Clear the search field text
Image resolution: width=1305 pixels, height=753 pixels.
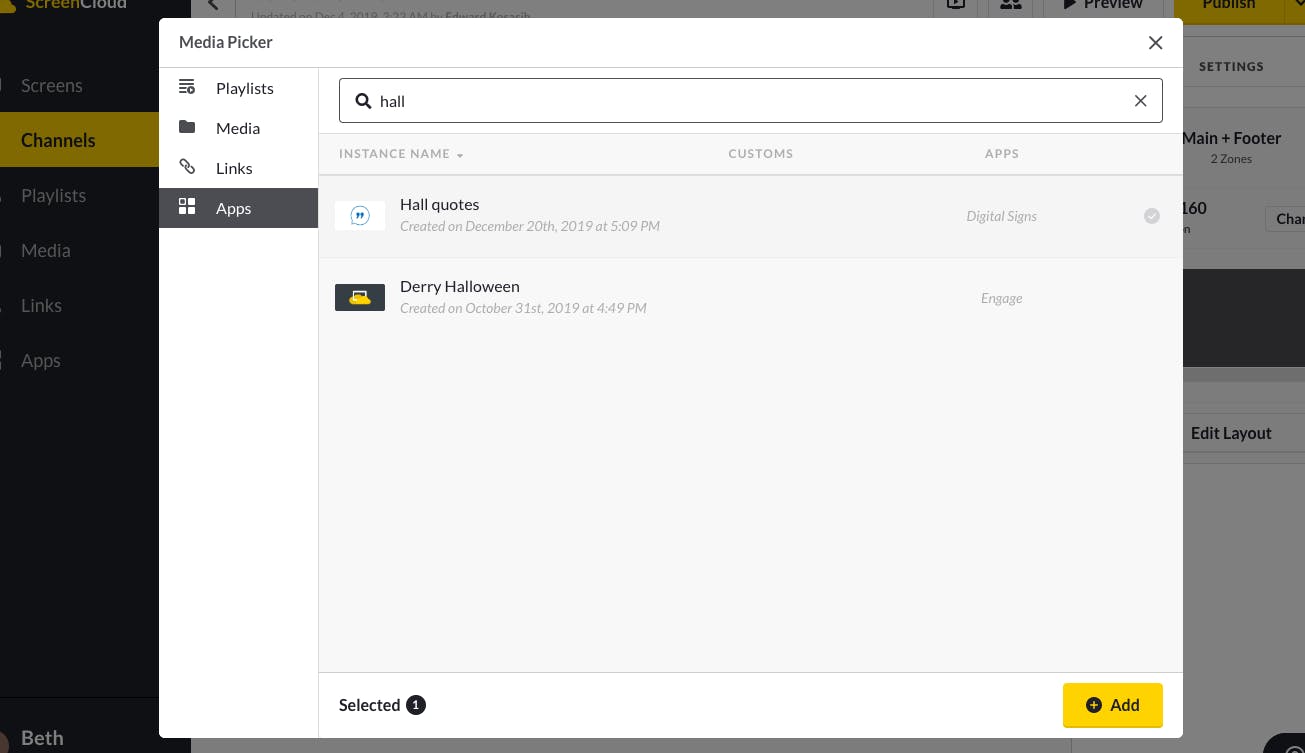click(x=1140, y=101)
